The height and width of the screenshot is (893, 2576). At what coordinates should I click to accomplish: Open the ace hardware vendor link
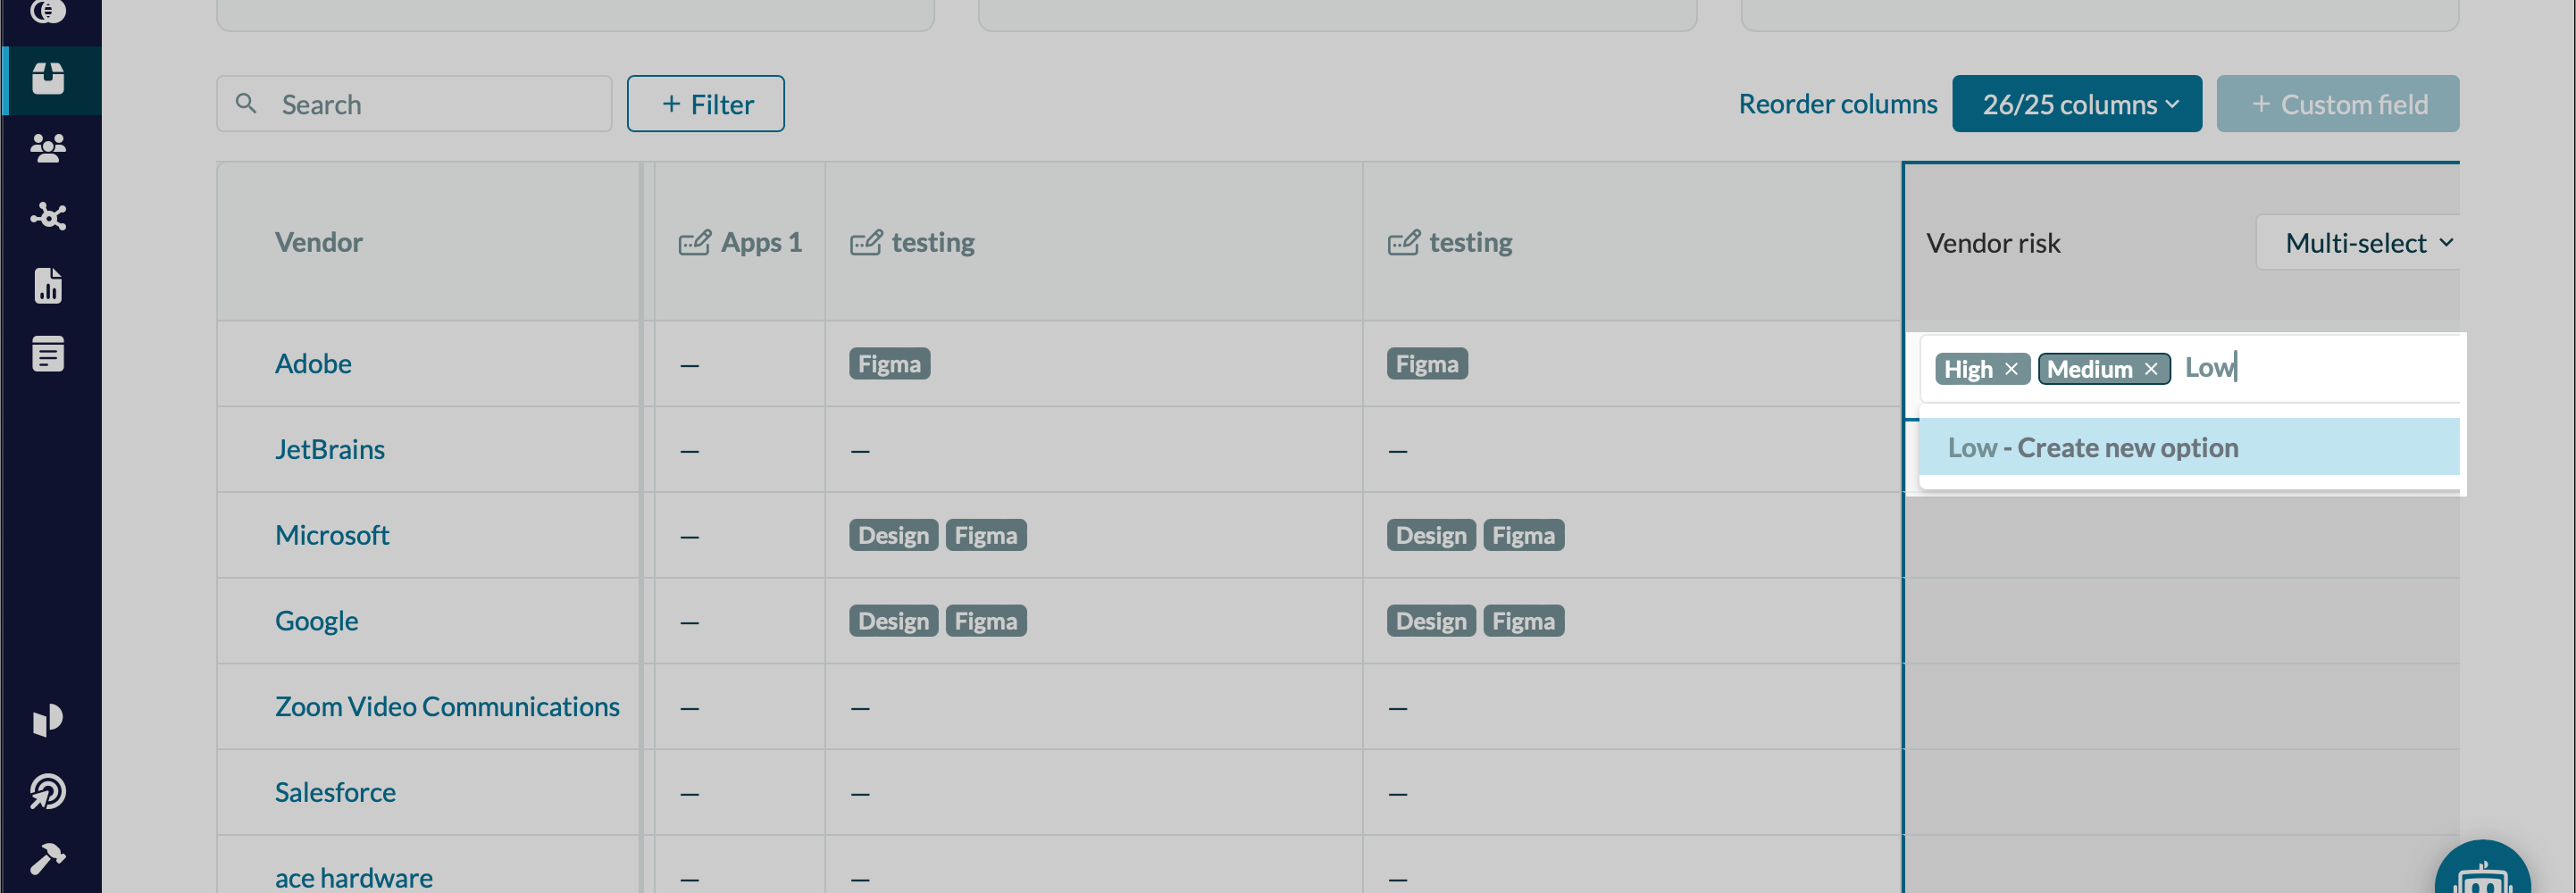[354, 877]
